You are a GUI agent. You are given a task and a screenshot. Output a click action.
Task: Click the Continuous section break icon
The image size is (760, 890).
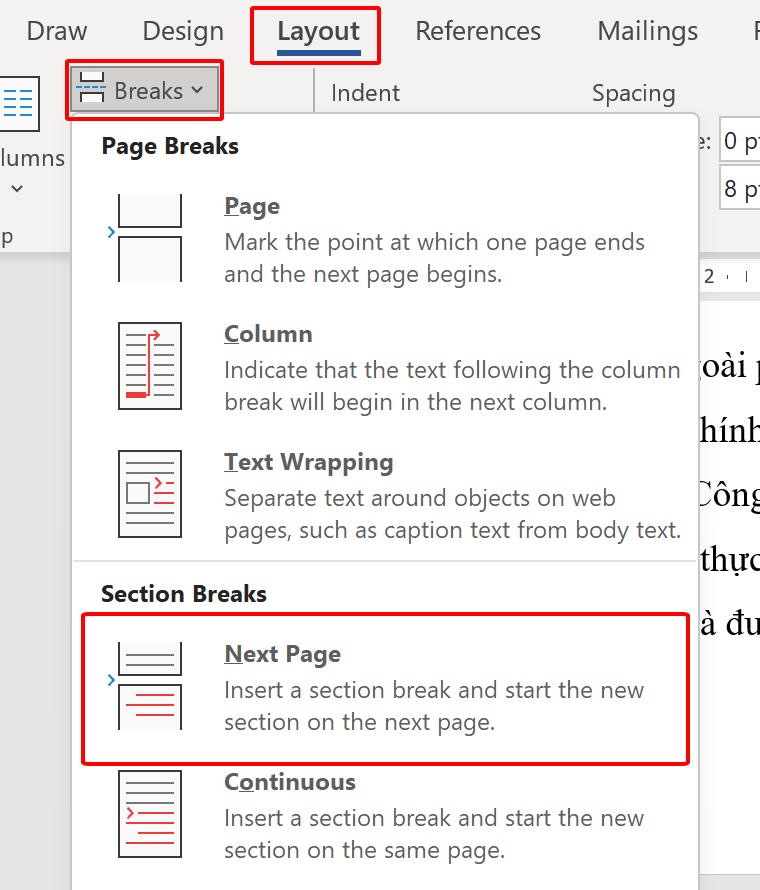click(150, 814)
